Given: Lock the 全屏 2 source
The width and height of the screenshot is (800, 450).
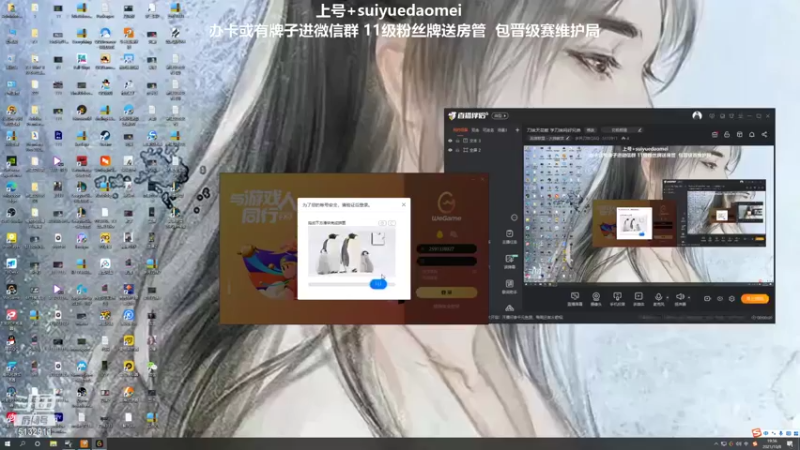Looking at the screenshot, I should (458, 150).
